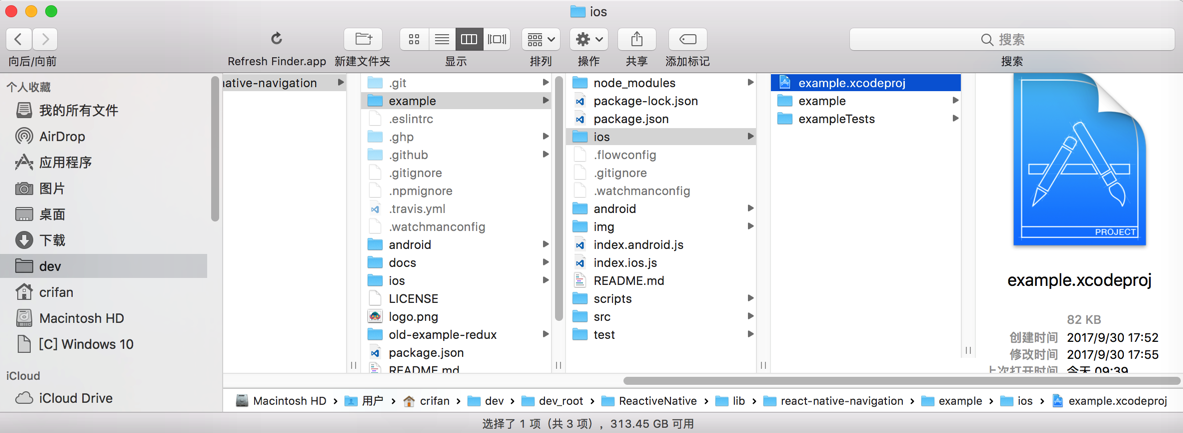
Task: Select the .flowconfig file
Action: click(x=662, y=155)
